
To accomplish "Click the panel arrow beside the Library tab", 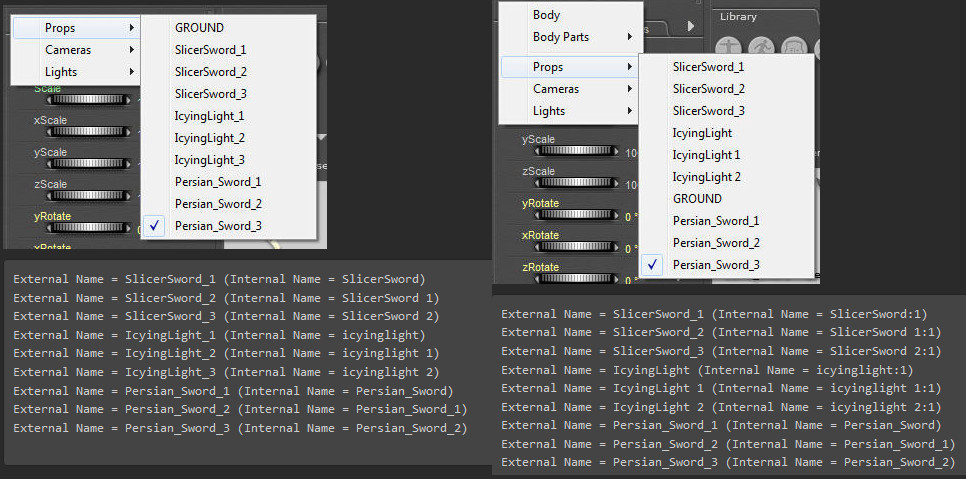I will (x=693, y=24).
